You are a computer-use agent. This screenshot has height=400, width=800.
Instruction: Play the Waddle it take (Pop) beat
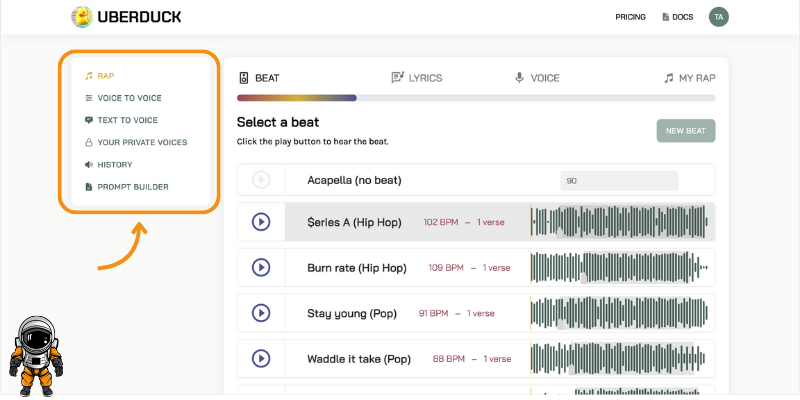click(x=261, y=359)
